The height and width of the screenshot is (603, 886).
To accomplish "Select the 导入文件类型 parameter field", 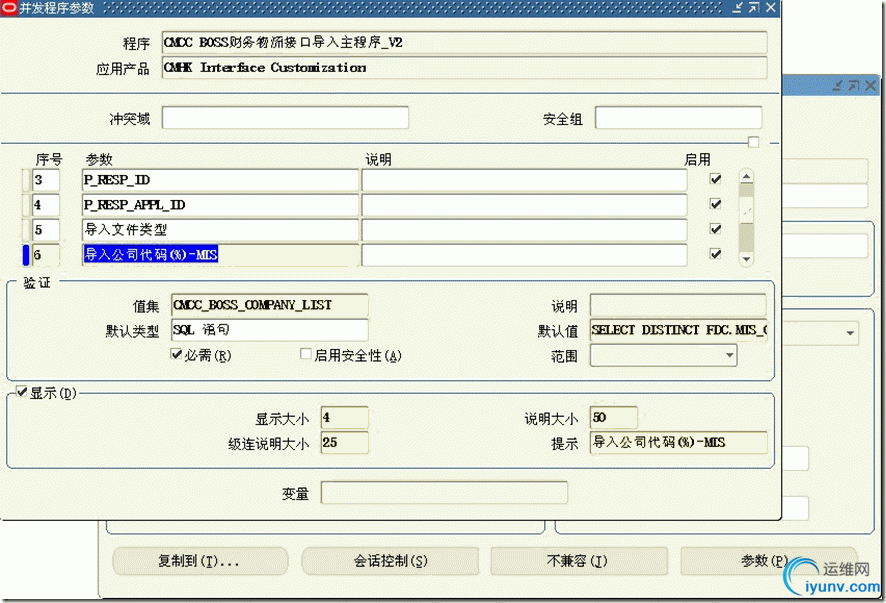I will pos(220,229).
